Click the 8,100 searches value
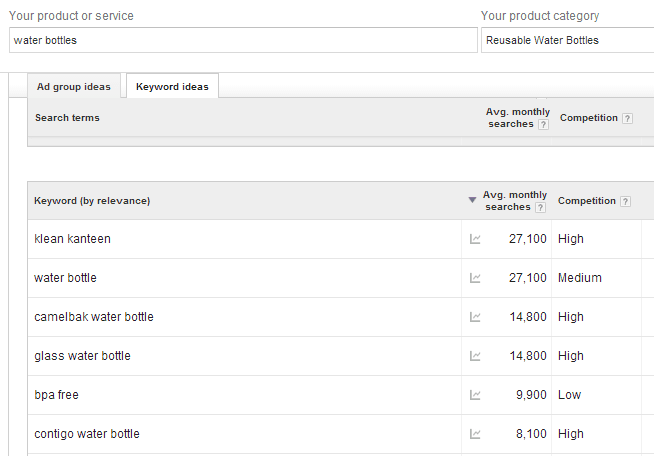 pyautogui.click(x=531, y=434)
